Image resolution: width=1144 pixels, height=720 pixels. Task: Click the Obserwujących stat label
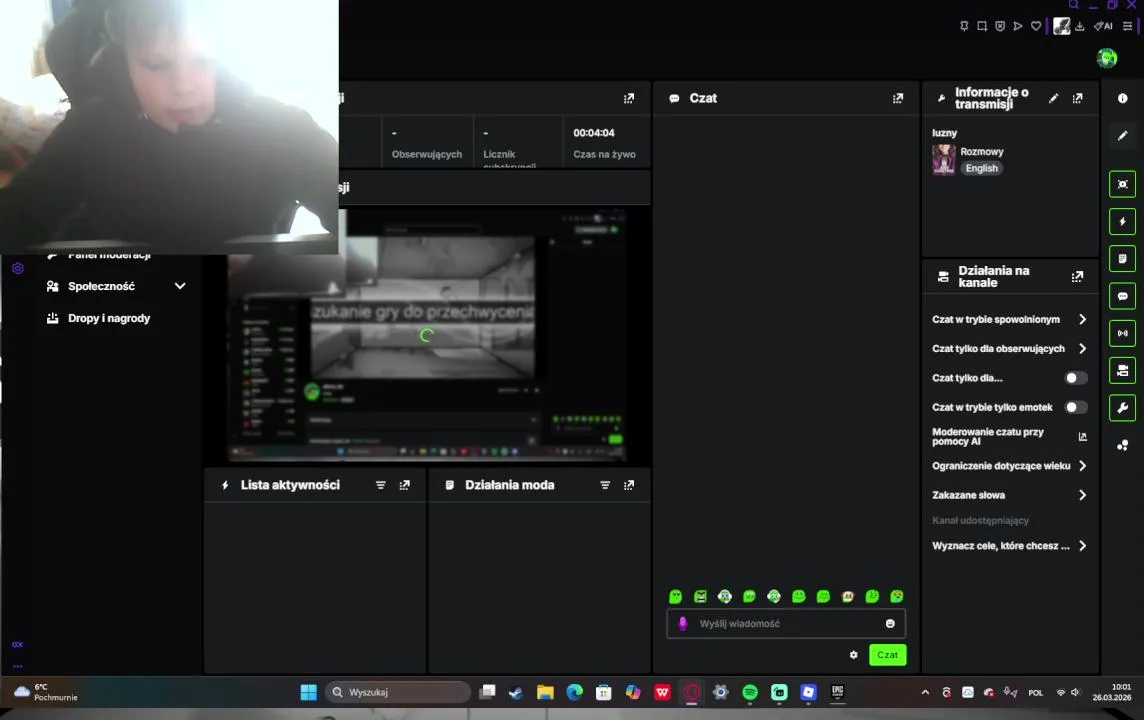pyautogui.click(x=427, y=155)
